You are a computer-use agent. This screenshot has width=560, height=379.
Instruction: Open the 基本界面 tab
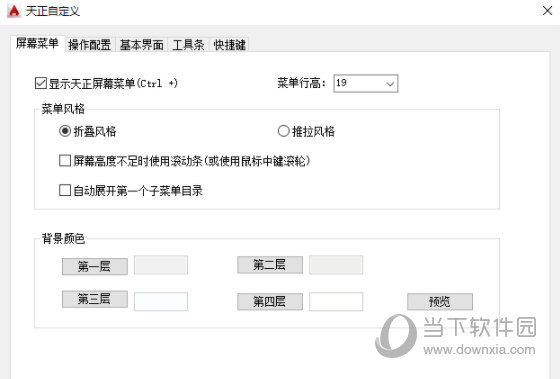tap(141, 45)
